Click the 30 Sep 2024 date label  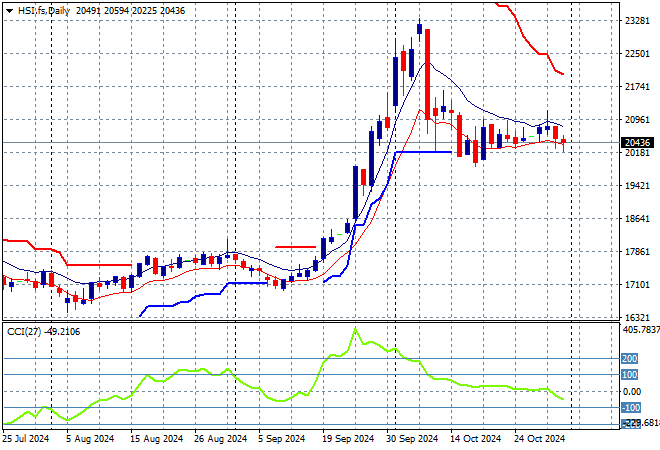[413, 438]
